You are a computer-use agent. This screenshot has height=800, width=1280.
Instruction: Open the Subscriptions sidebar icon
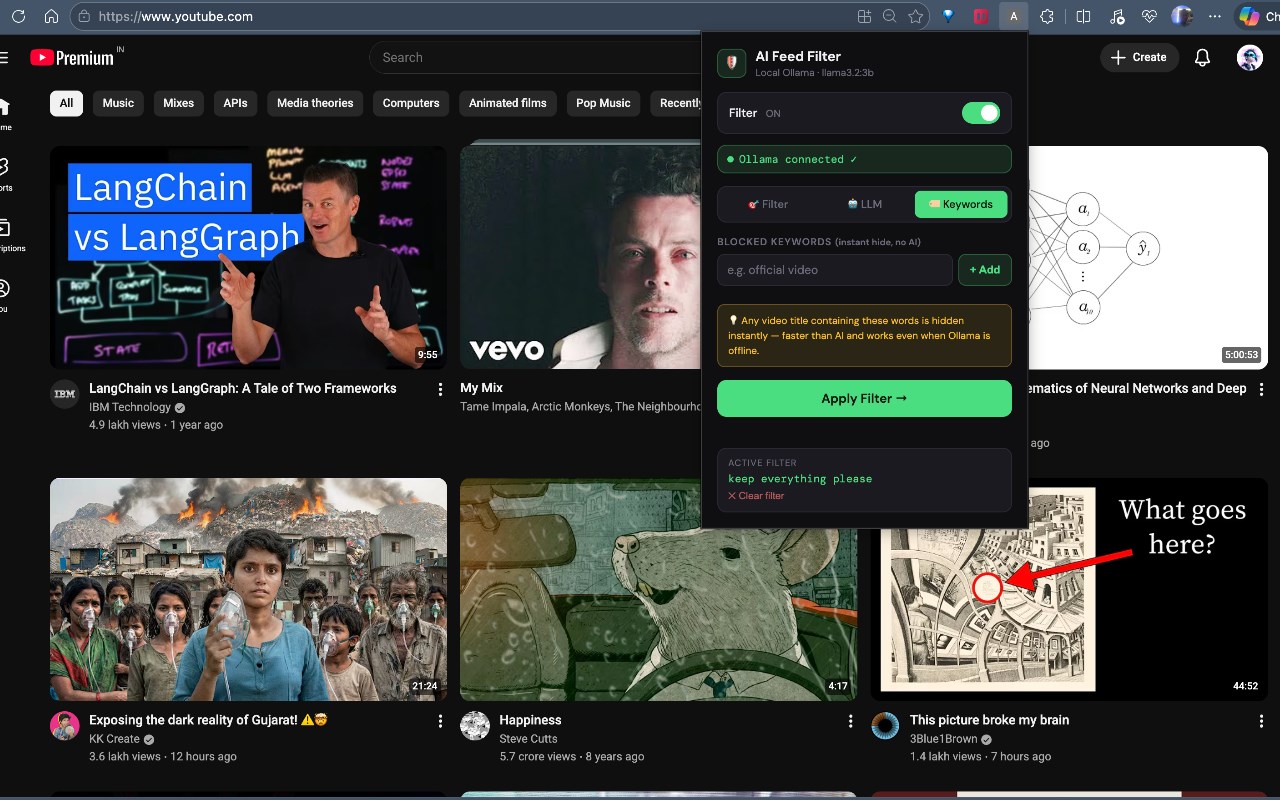pos(4,228)
